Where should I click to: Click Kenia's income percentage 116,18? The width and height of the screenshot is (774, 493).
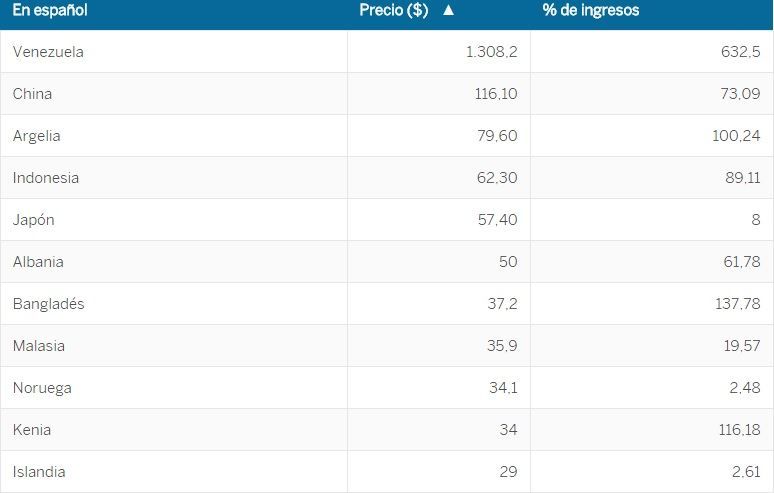738,430
